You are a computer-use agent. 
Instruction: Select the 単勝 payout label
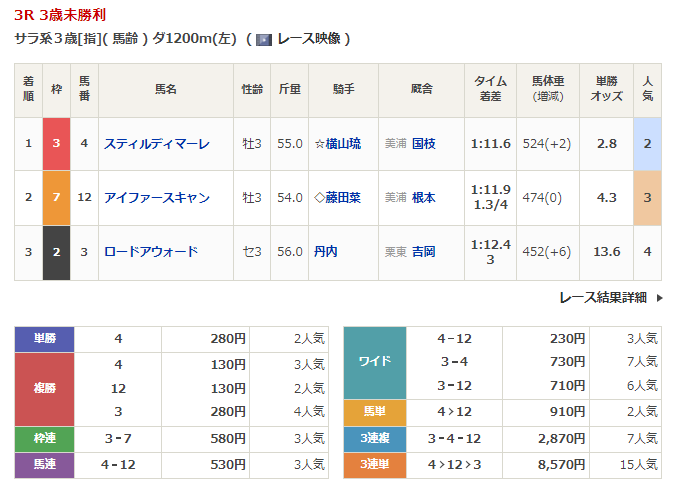coord(45,339)
